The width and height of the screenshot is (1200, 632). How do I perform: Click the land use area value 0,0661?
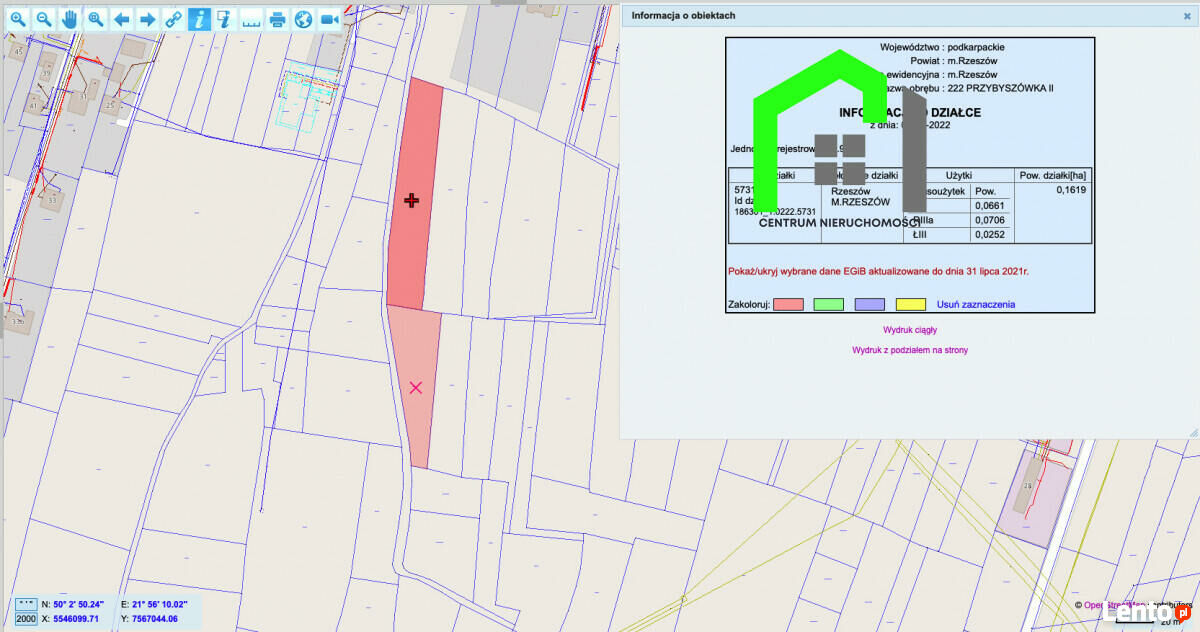[x=991, y=205]
